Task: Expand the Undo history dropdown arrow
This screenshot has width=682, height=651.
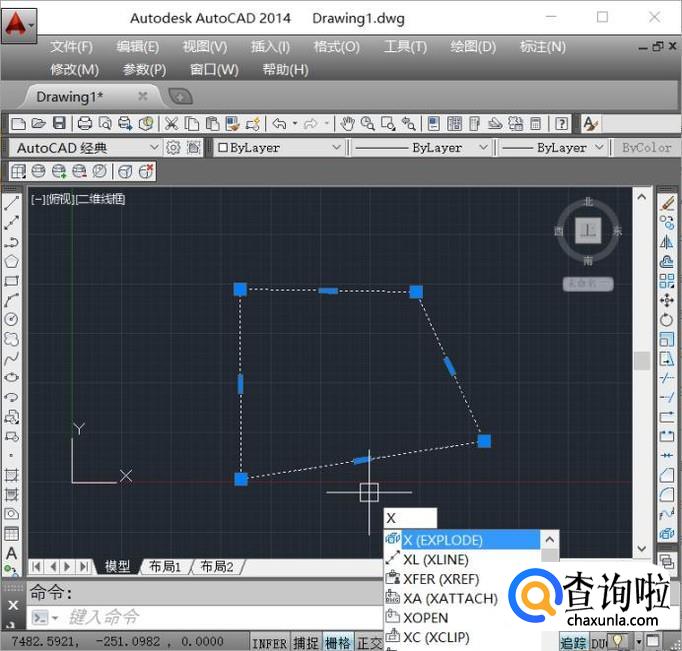Action: (x=294, y=124)
